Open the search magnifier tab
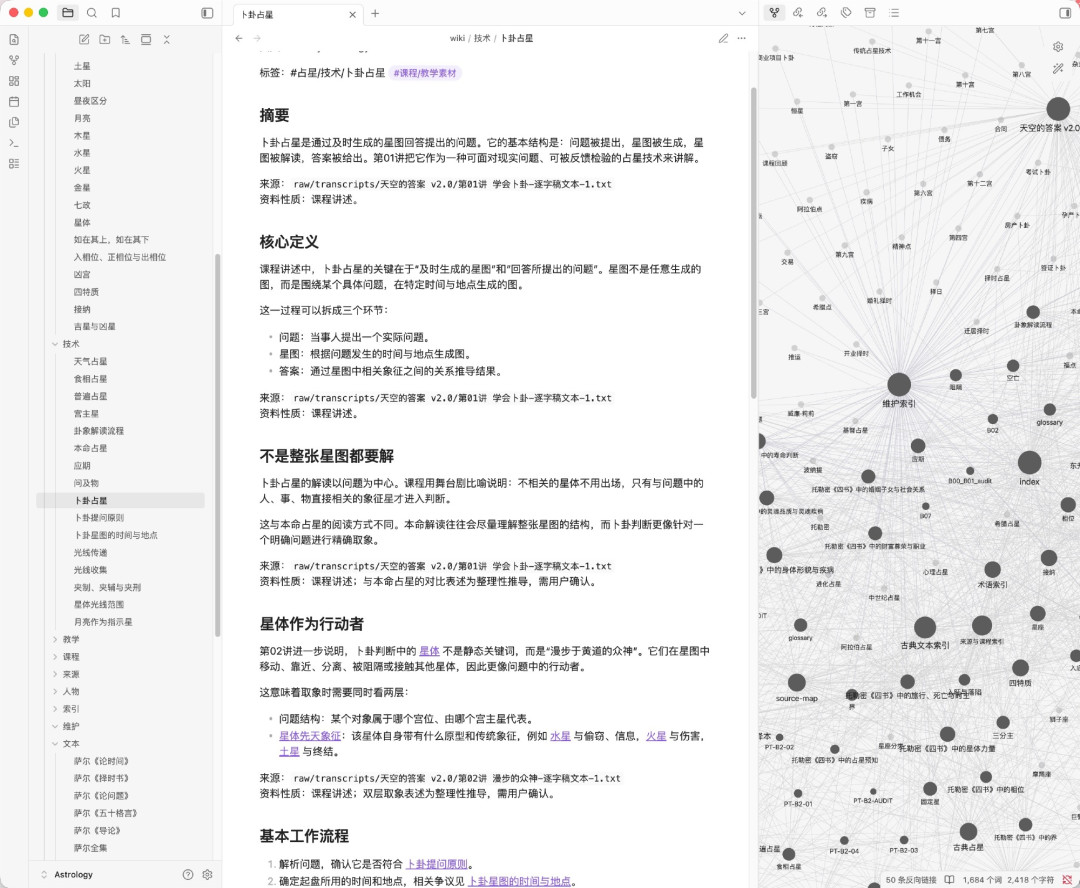The image size is (1080, 888). pyautogui.click(x=92, y=12)
